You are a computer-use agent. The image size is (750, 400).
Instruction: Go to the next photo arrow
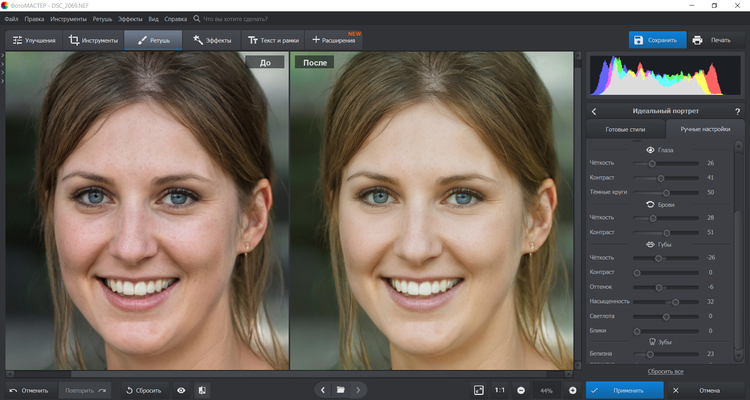tap(359, 389)
